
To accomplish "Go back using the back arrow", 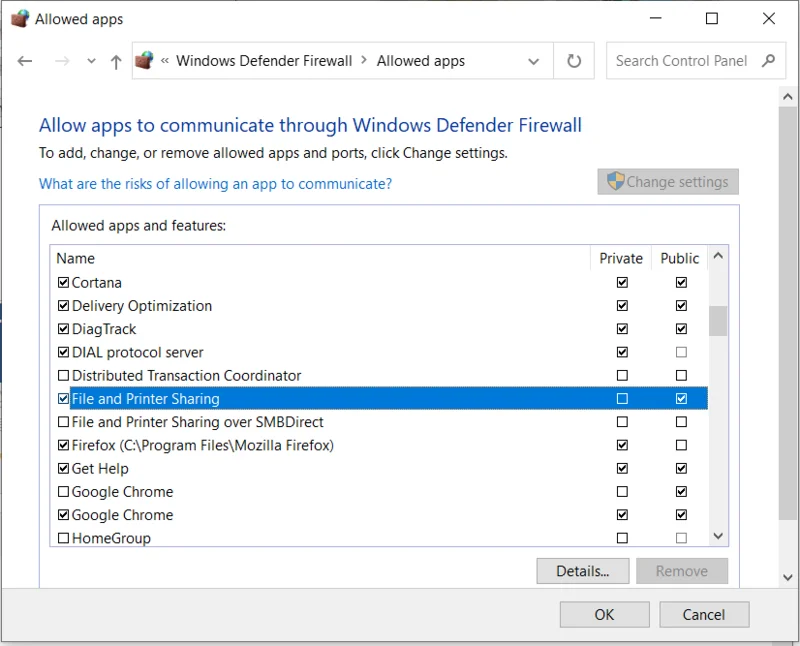I will pyautogui.click(x=24, y=61).
